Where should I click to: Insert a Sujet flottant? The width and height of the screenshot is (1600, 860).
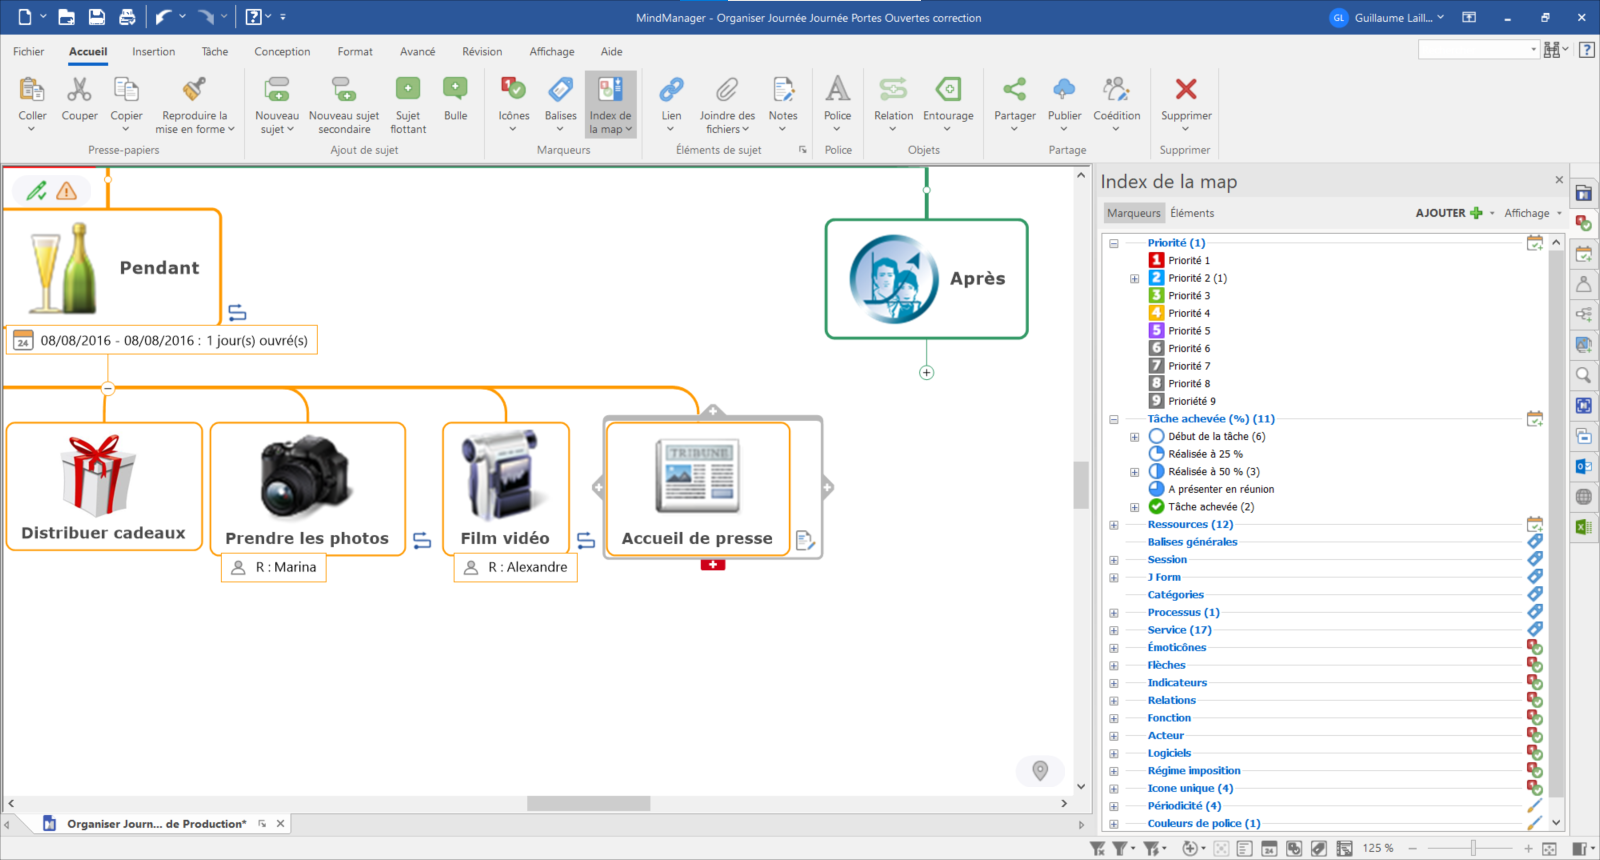(x=408, y=90)
